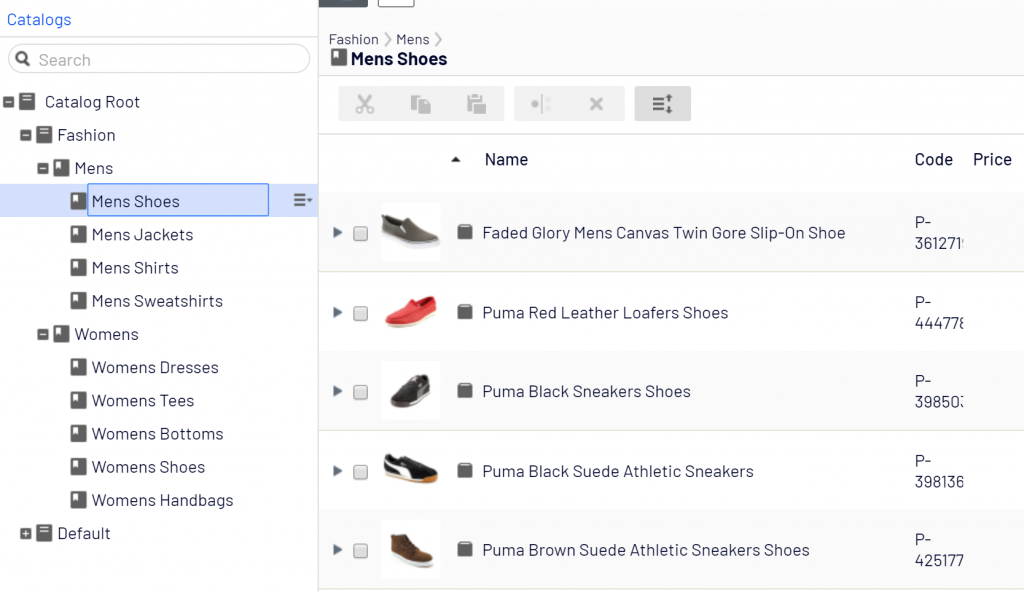This screenshot has width=1024, height=592.
Task: Click the ascending sort arrow in header
Action: pos(456,159)
